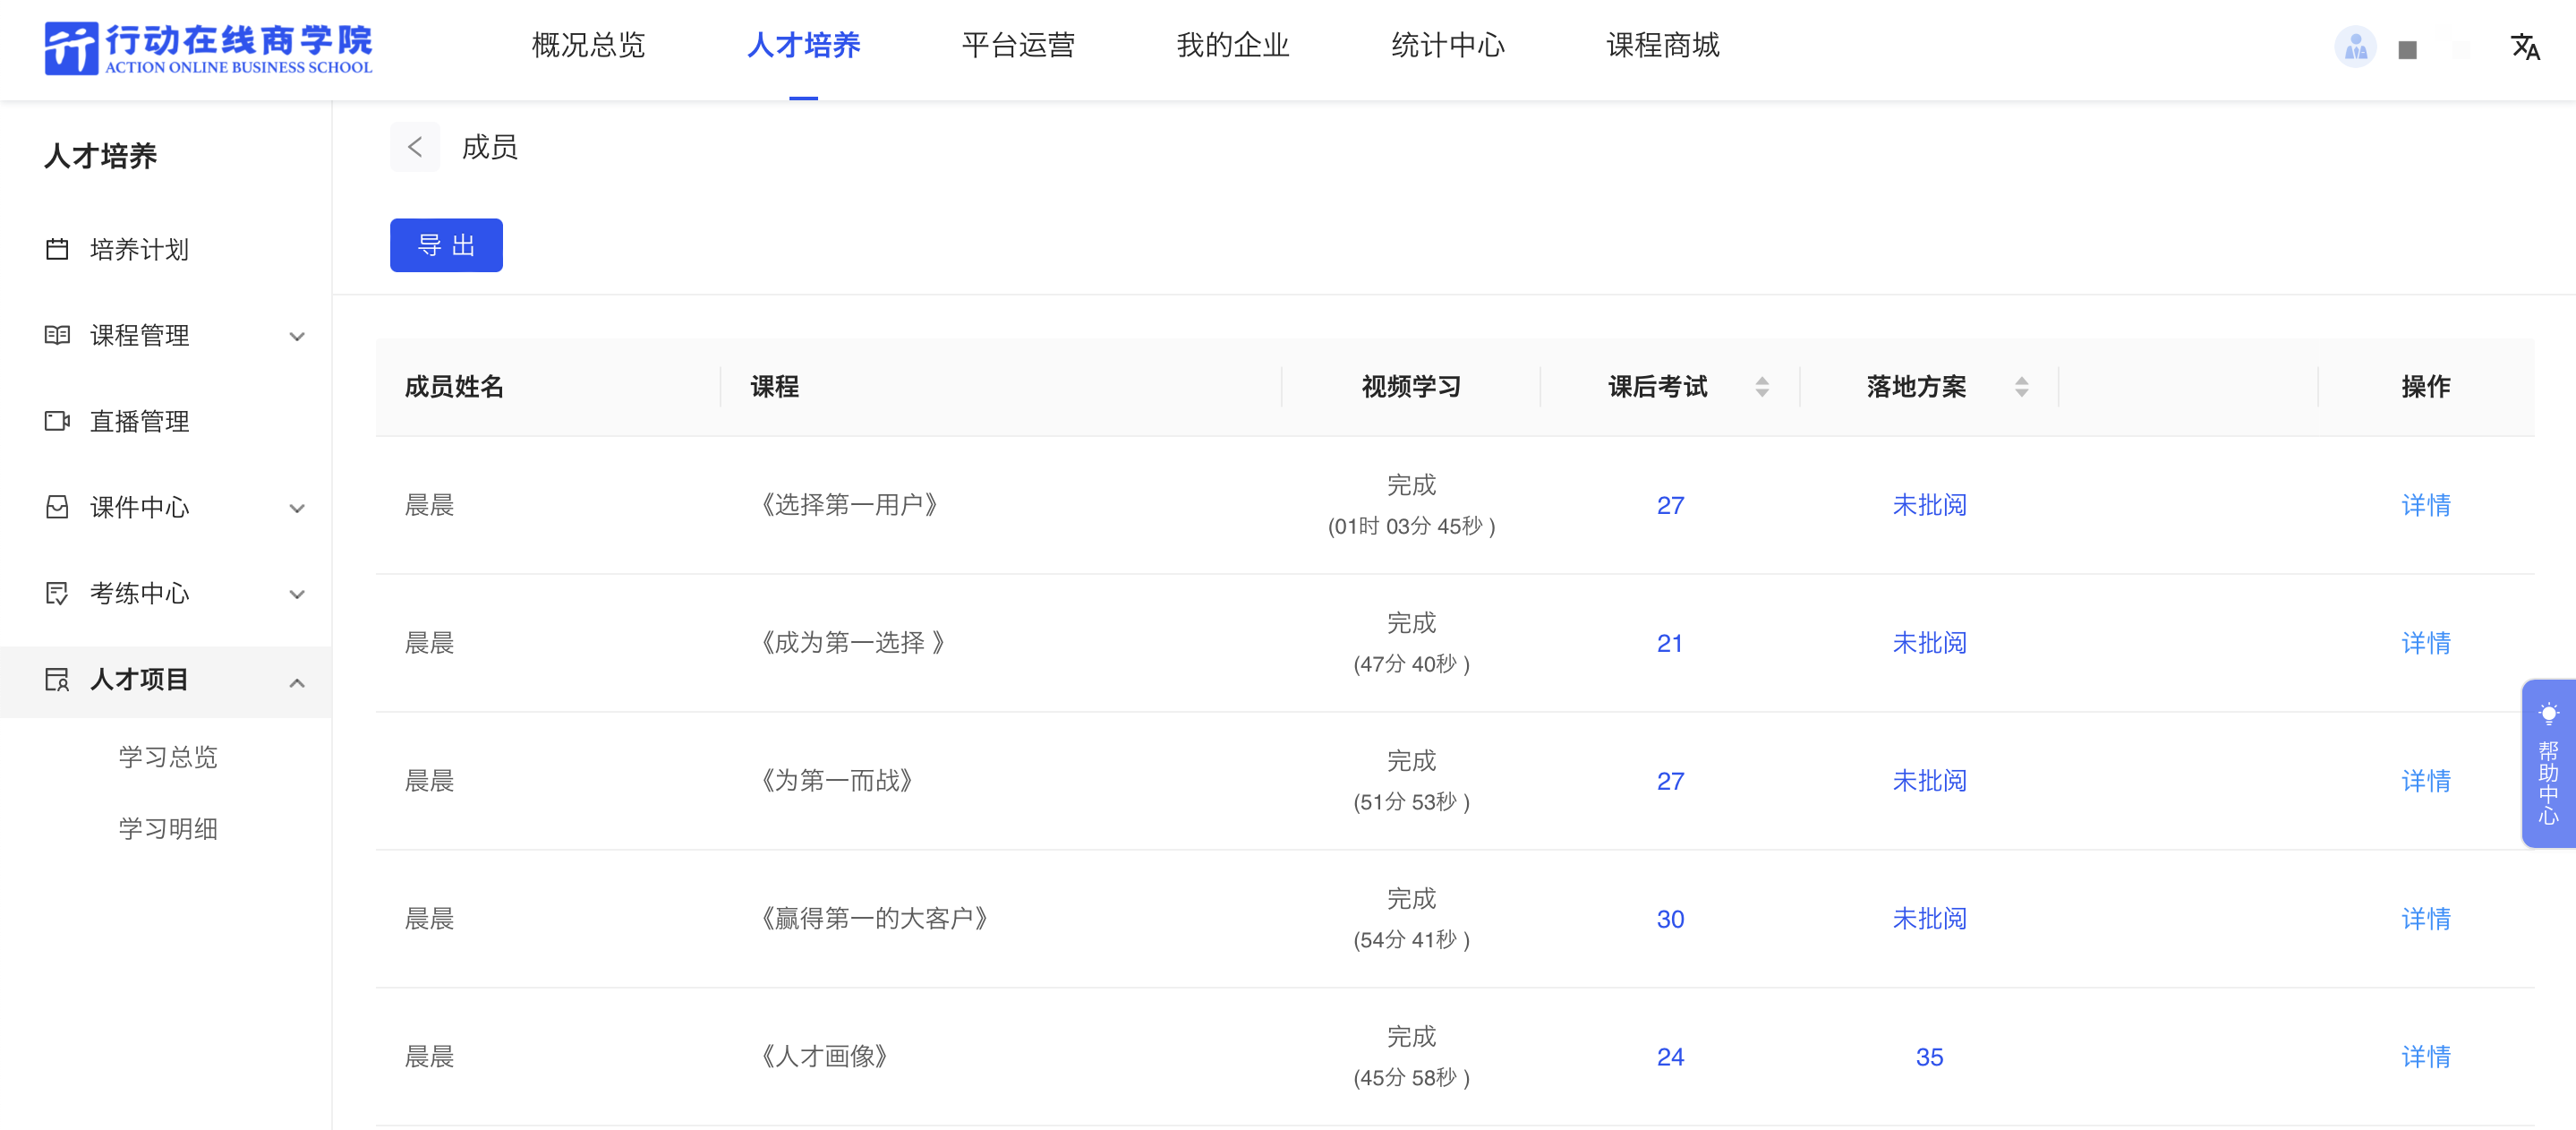Viewport: 2576px width, 1130px height.
Task: Click the 成员 page title
Action: click(x=489, y=147)
